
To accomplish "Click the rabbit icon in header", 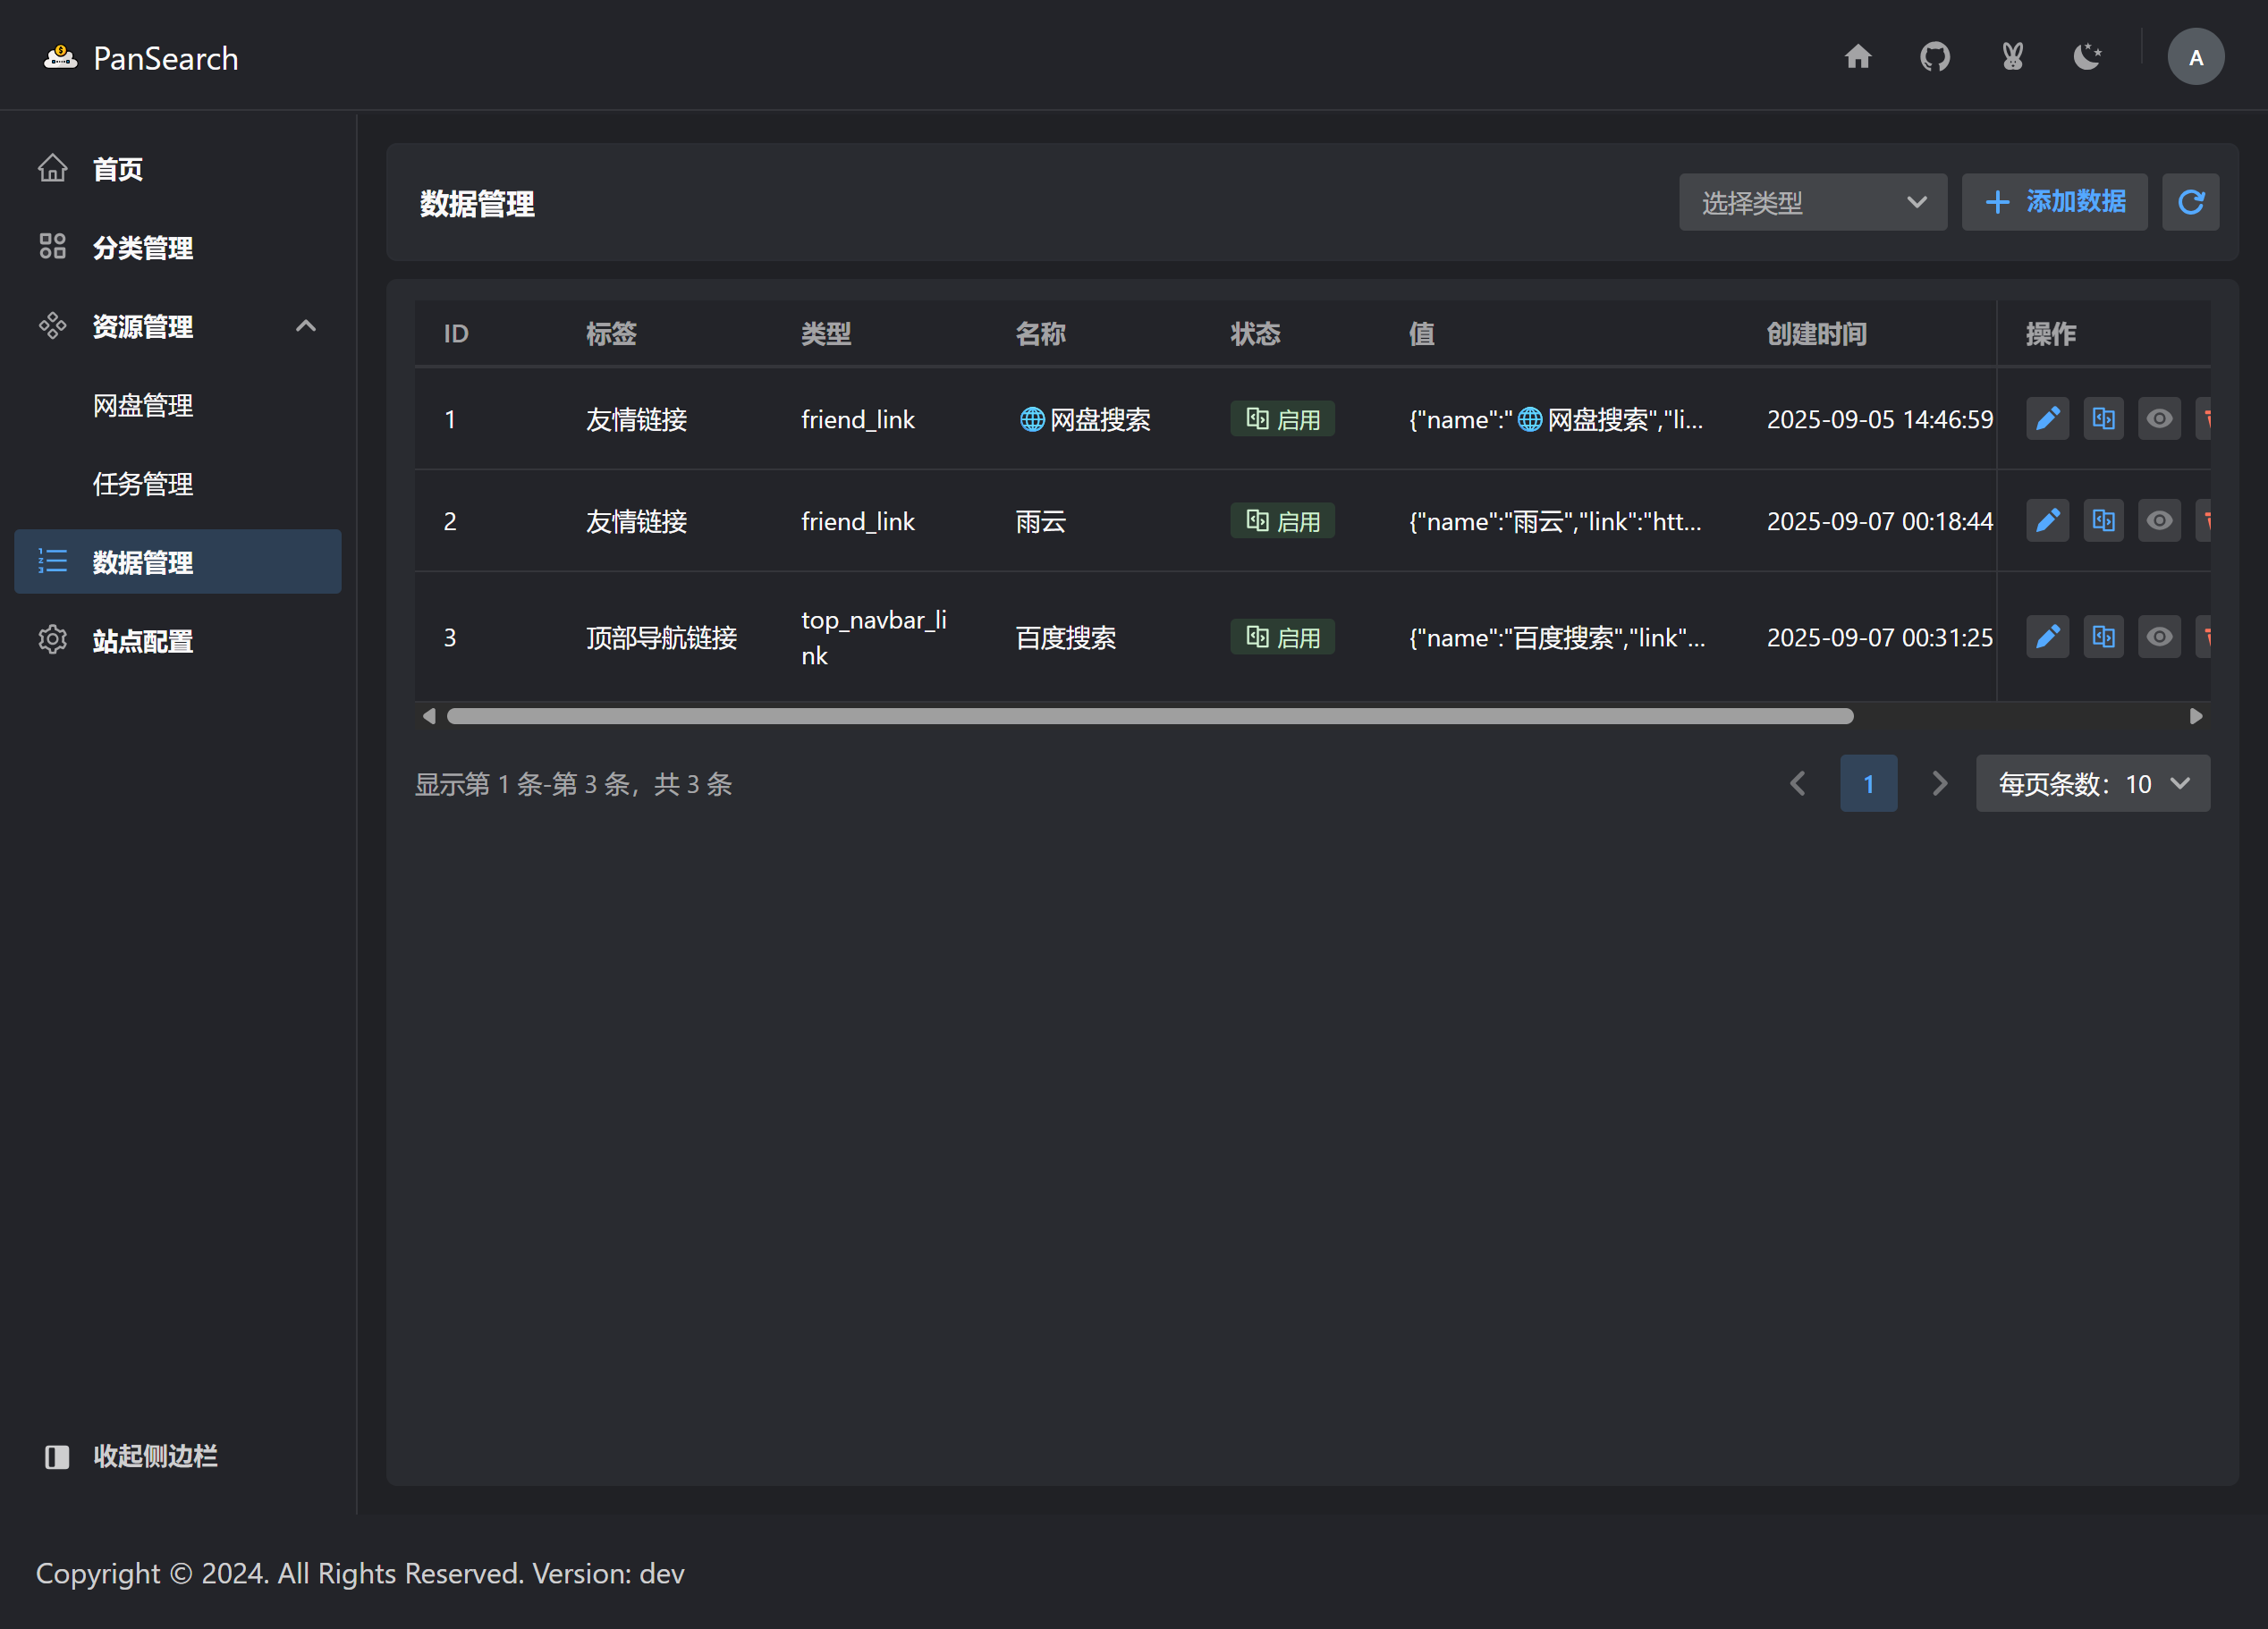I will 2012,57.
